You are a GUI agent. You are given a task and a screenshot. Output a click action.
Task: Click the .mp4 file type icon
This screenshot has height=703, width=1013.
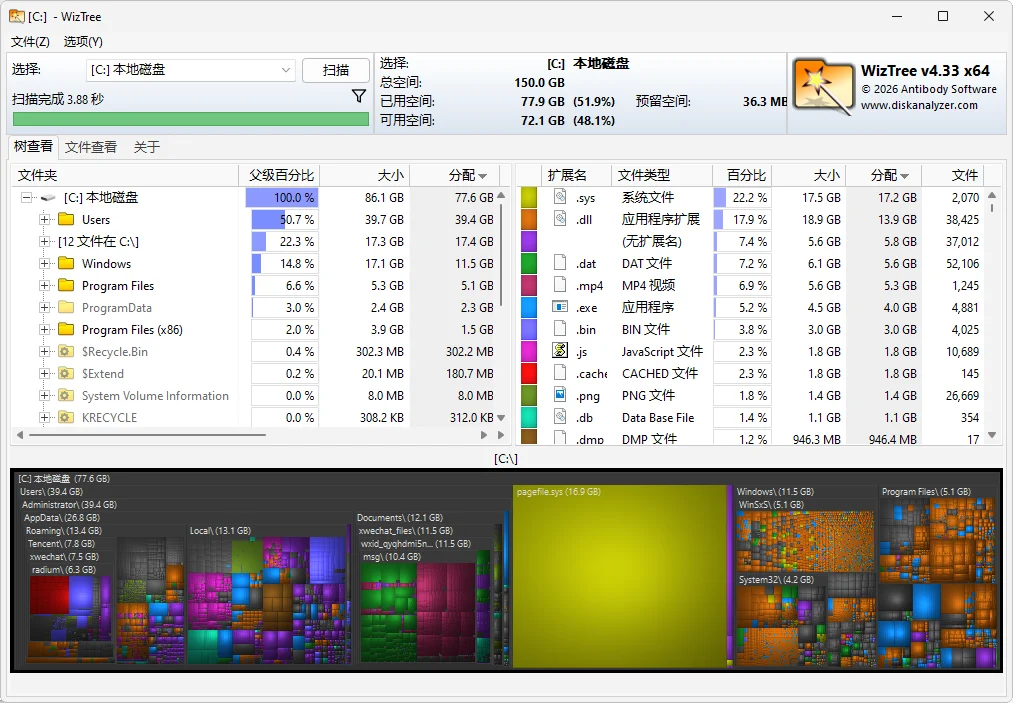click(560, 284)
